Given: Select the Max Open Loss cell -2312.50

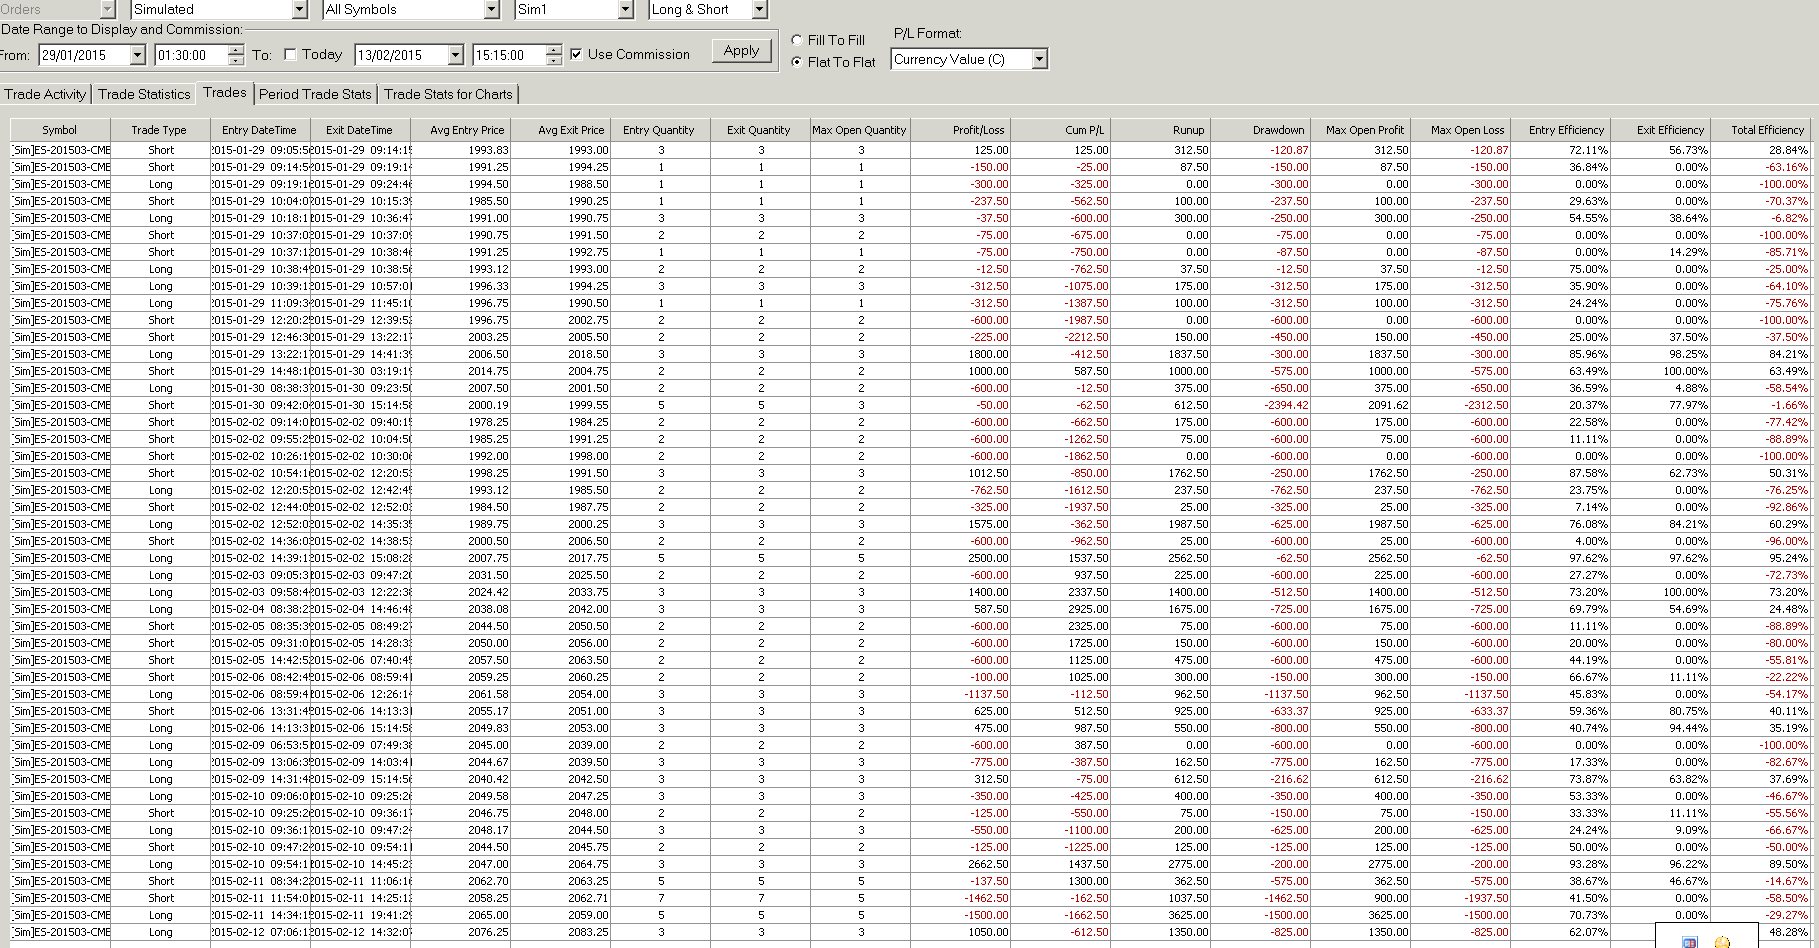Looking at the screenshot, I should pos(1460,405).
